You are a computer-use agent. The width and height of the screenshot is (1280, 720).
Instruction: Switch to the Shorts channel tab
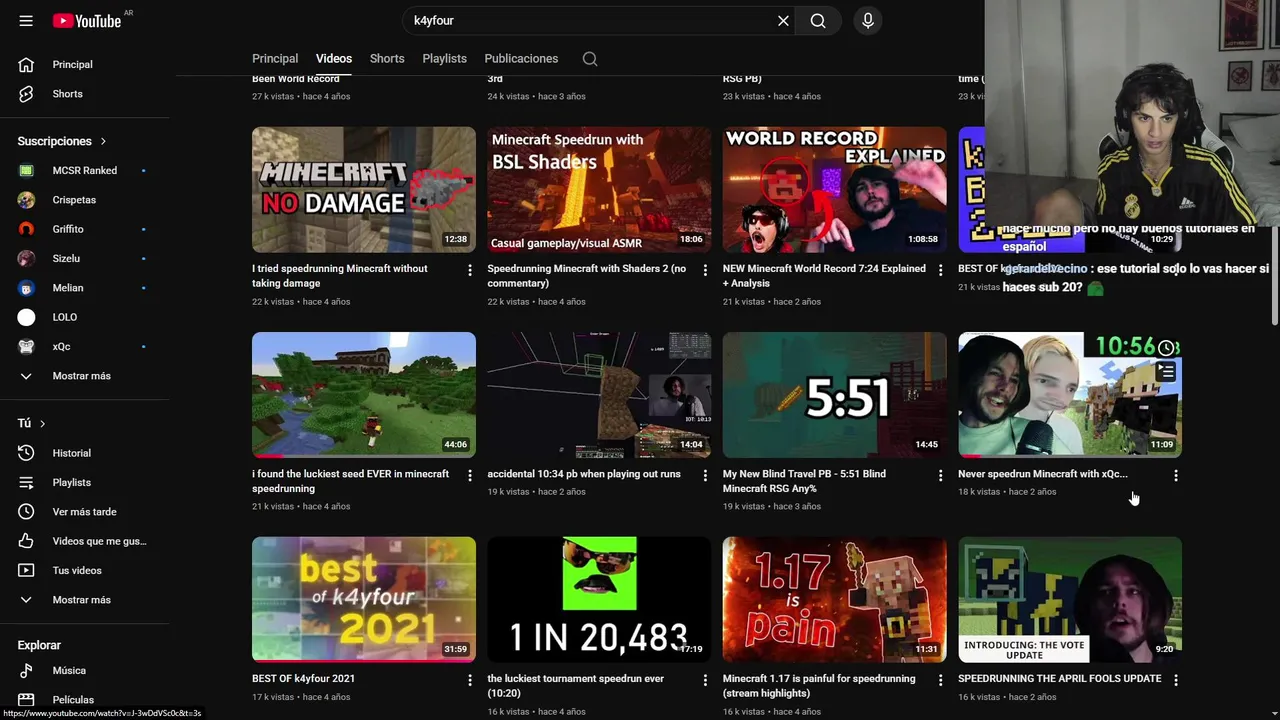pyautogui.click(x=387, y=59)
